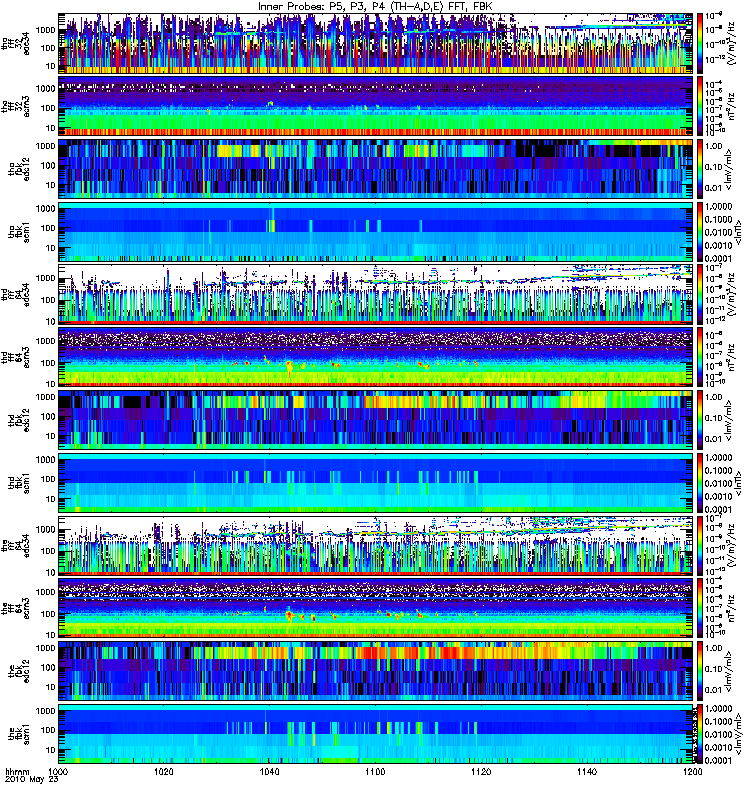Click the 1040 time tick label

[x=269, y=772]
